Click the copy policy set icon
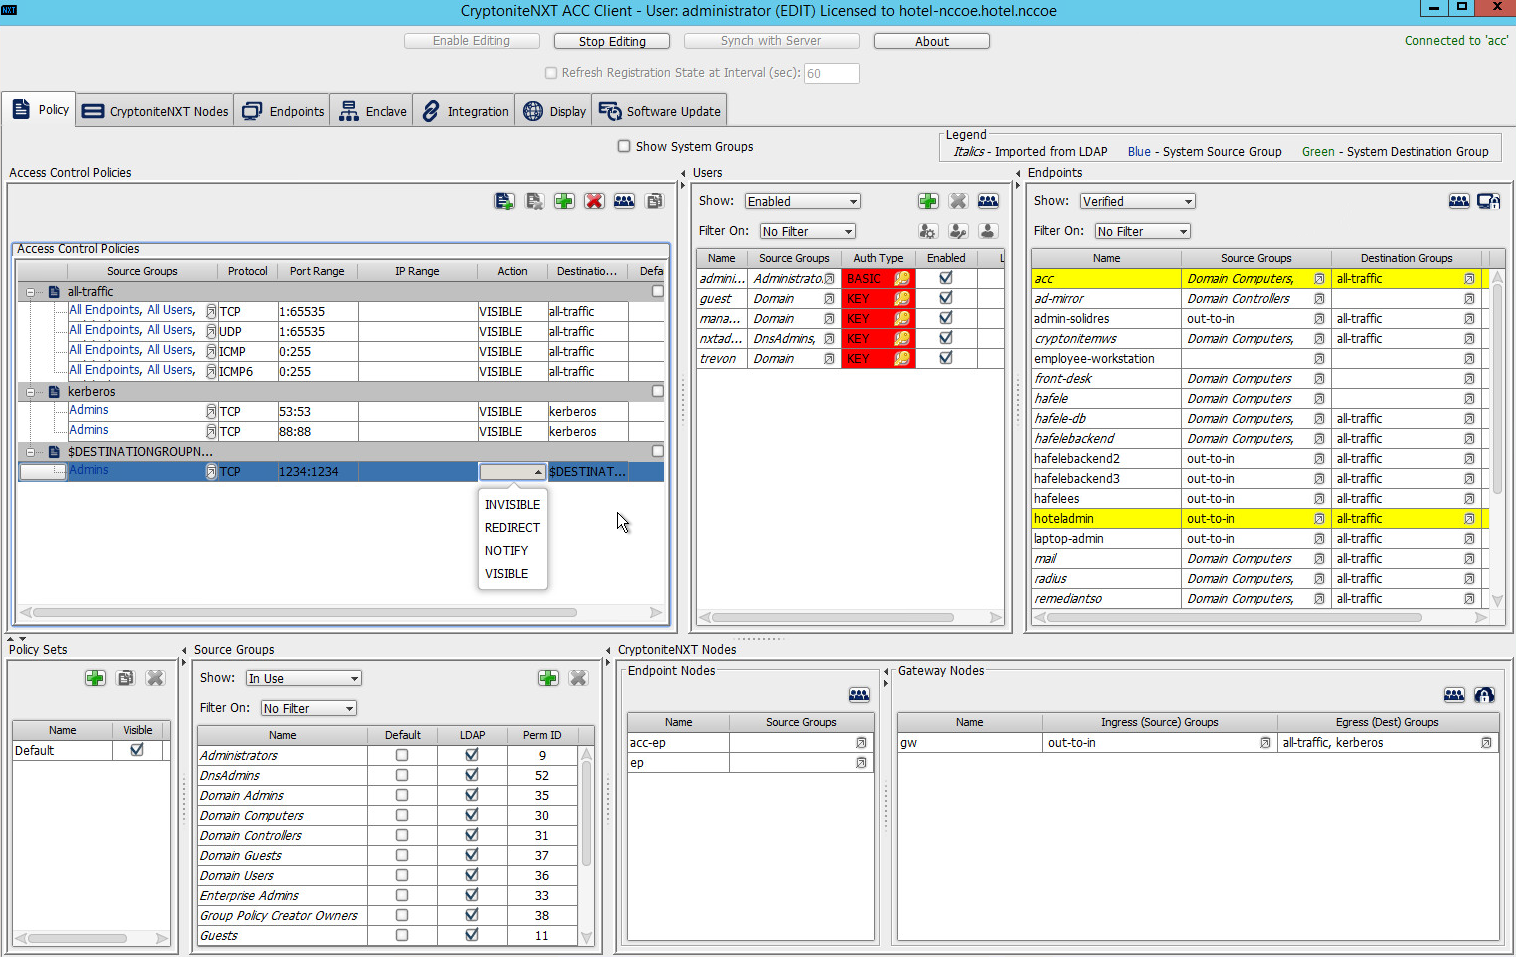Image resolution: width=1516 pixels, height=957 pixels. pyautogui.click(x=125, y=678)
